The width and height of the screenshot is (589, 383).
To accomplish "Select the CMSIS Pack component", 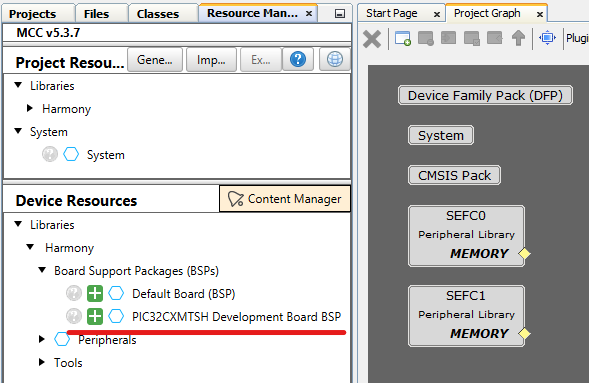I will point(455,175).
